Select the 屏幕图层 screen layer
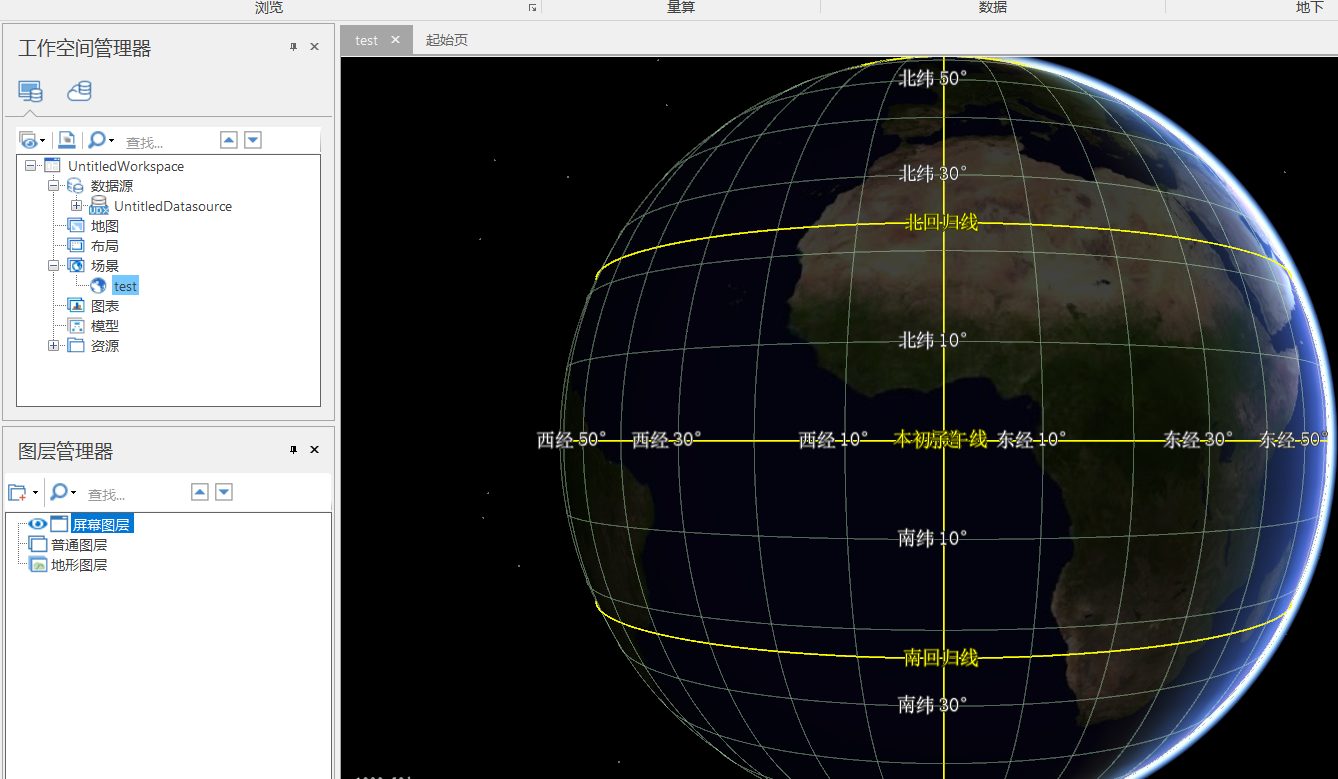 tap(101, 525)
